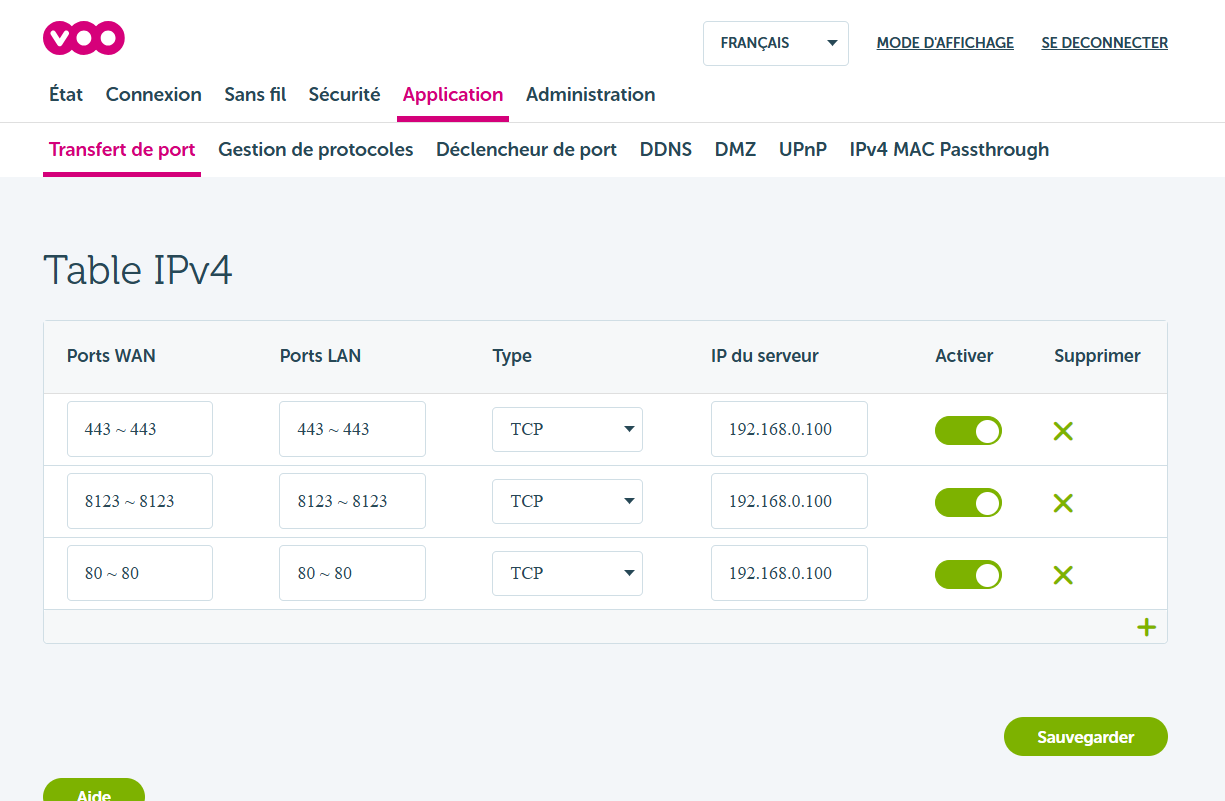Go to the État tab
1225x801 pixels.
(66, 95)
